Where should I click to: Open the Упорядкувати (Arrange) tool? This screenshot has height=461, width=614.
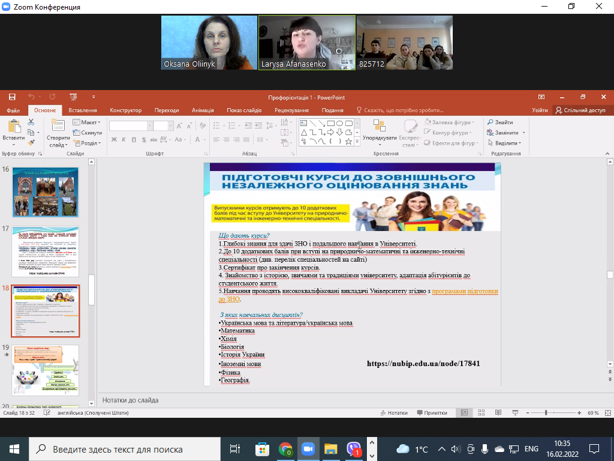379,130
